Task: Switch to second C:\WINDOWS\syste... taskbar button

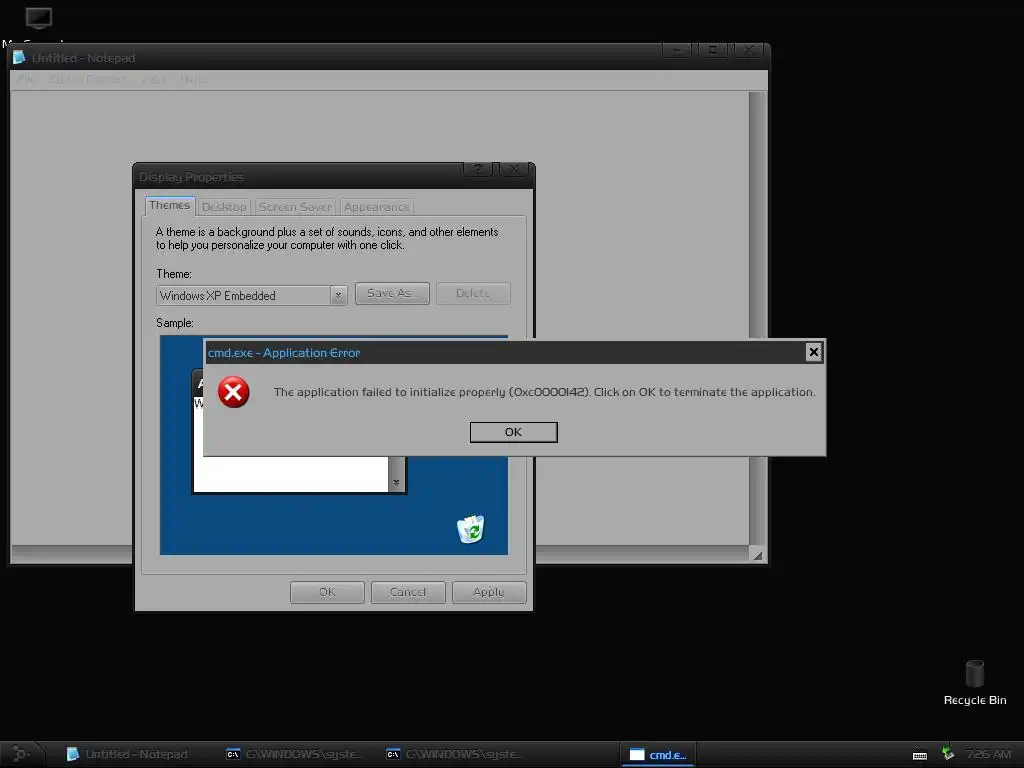Action: 454,754
